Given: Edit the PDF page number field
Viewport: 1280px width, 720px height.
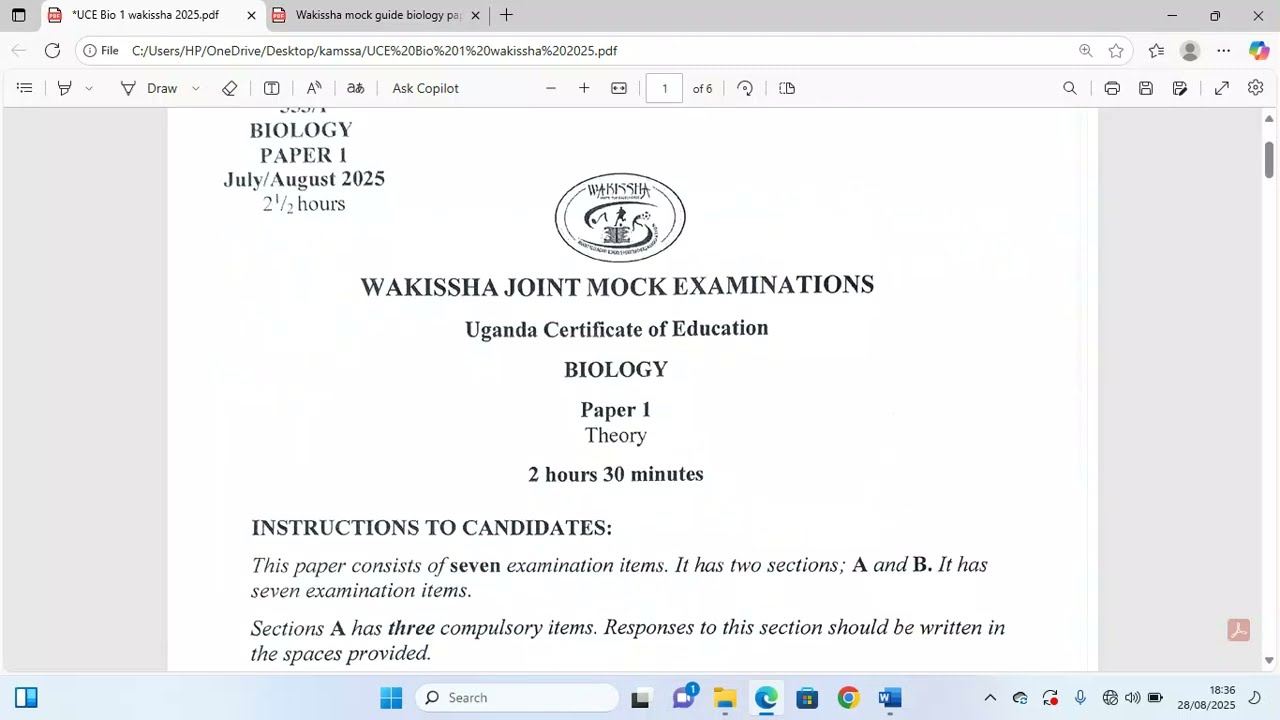Looking at the screenshot, I should (x=664, y=88).
